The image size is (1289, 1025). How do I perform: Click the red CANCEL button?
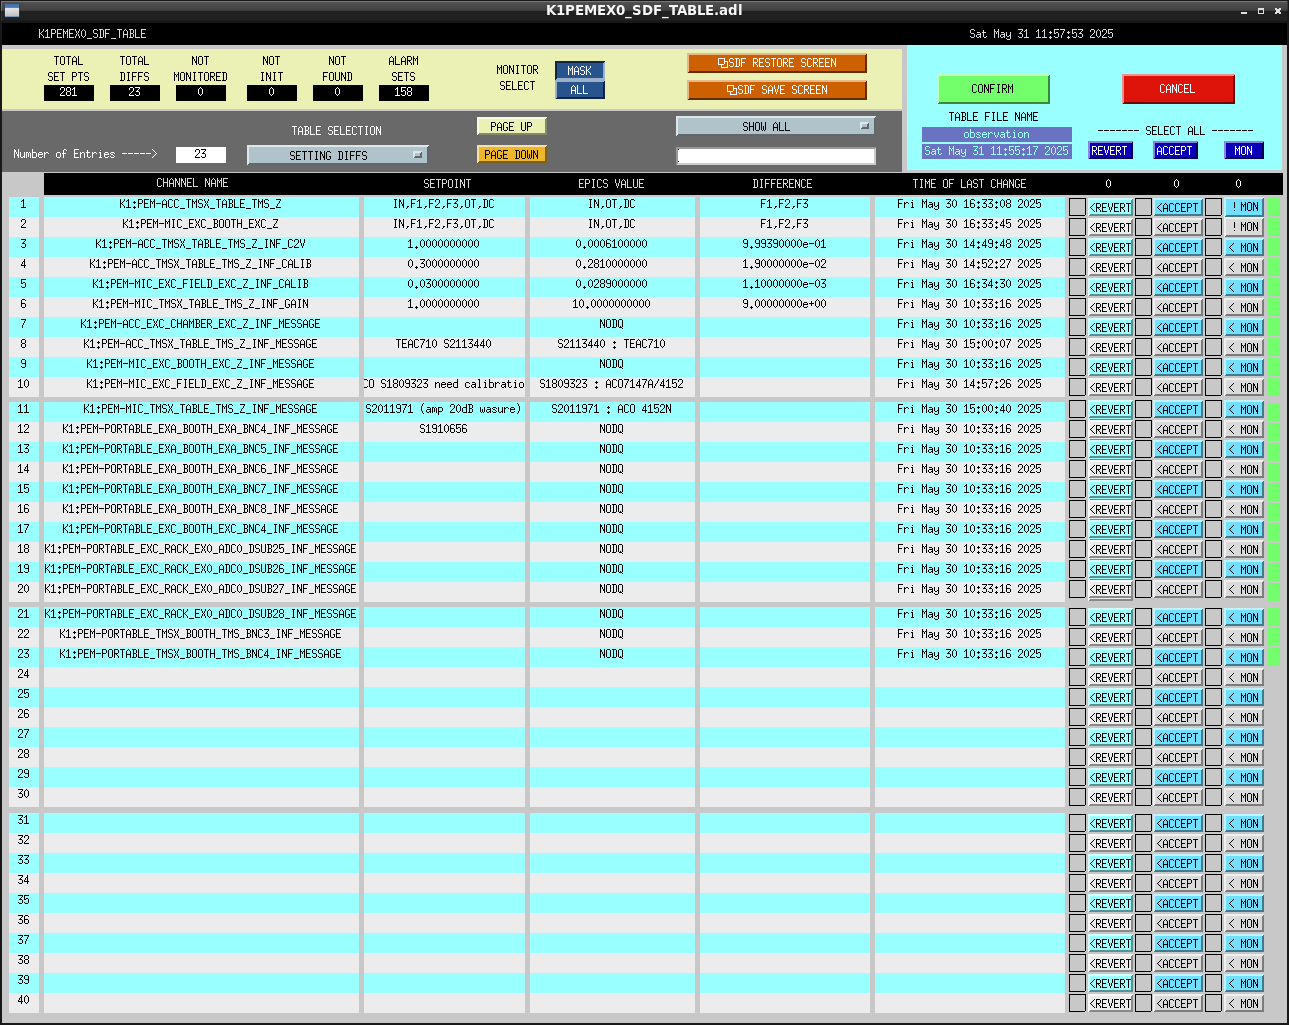tap(1177, 89)
